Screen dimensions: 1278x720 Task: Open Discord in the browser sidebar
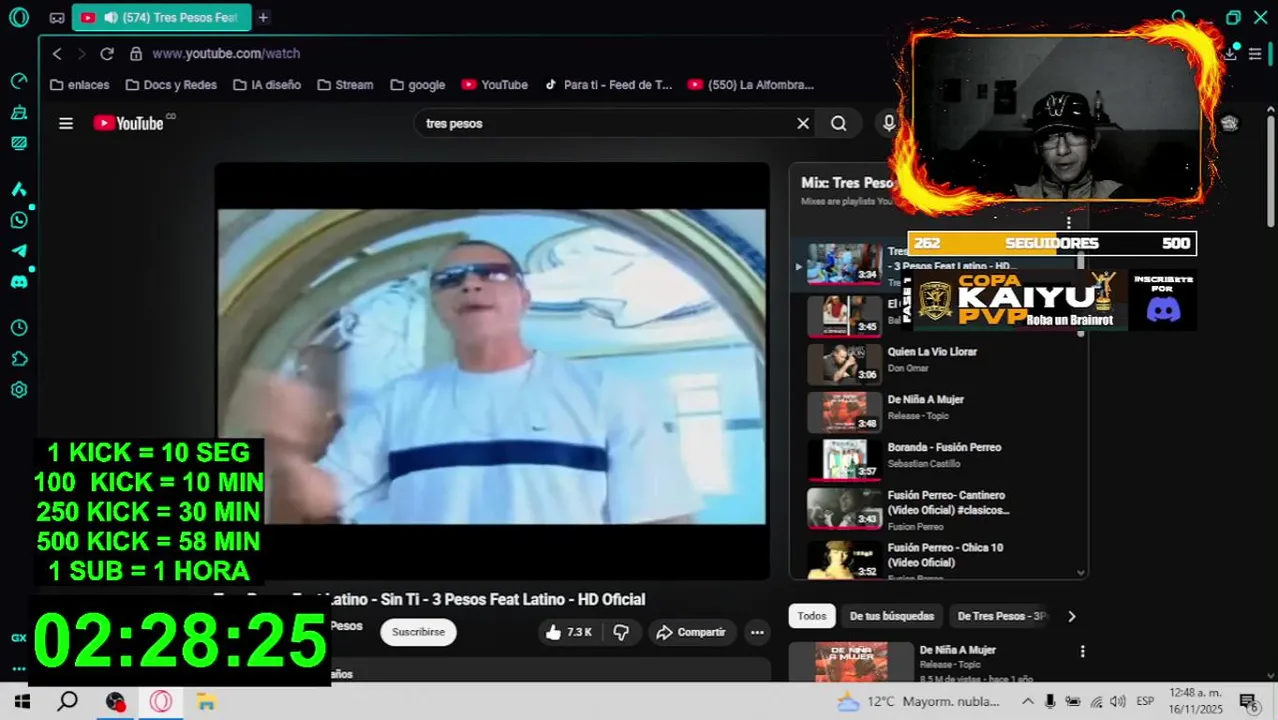click(19, 282)
